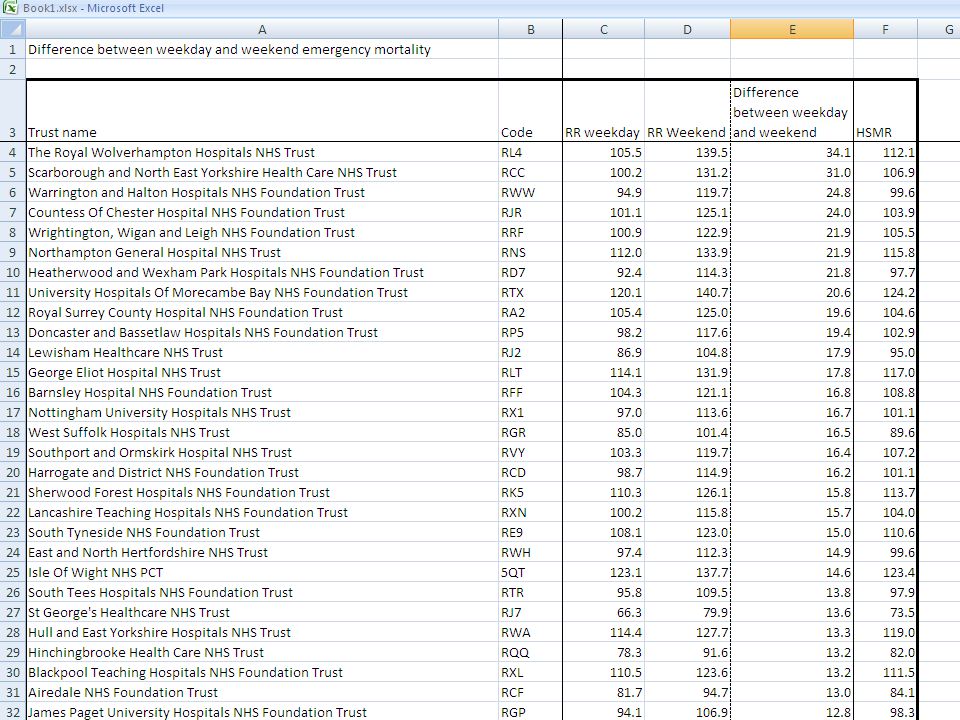The width and height of the screenshot is (960, 720).
Task: Select column A header
Action: [x=262, y=29]
